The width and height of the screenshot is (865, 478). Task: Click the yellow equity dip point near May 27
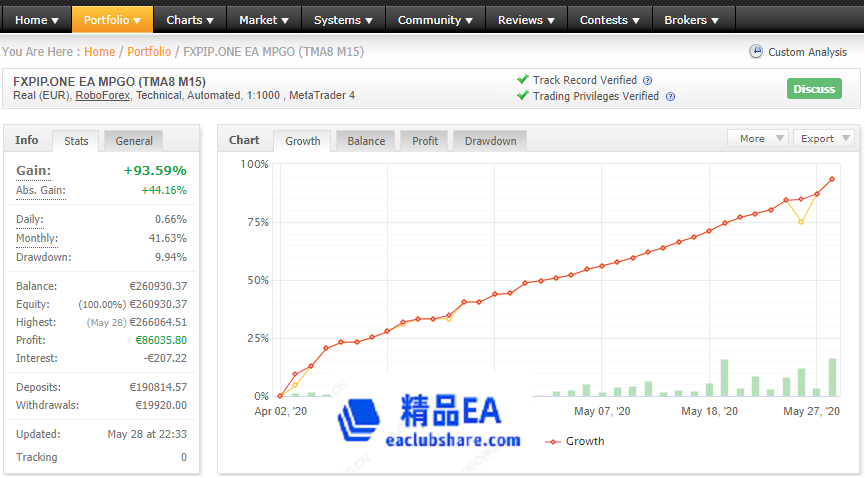[x=801, y=222]
